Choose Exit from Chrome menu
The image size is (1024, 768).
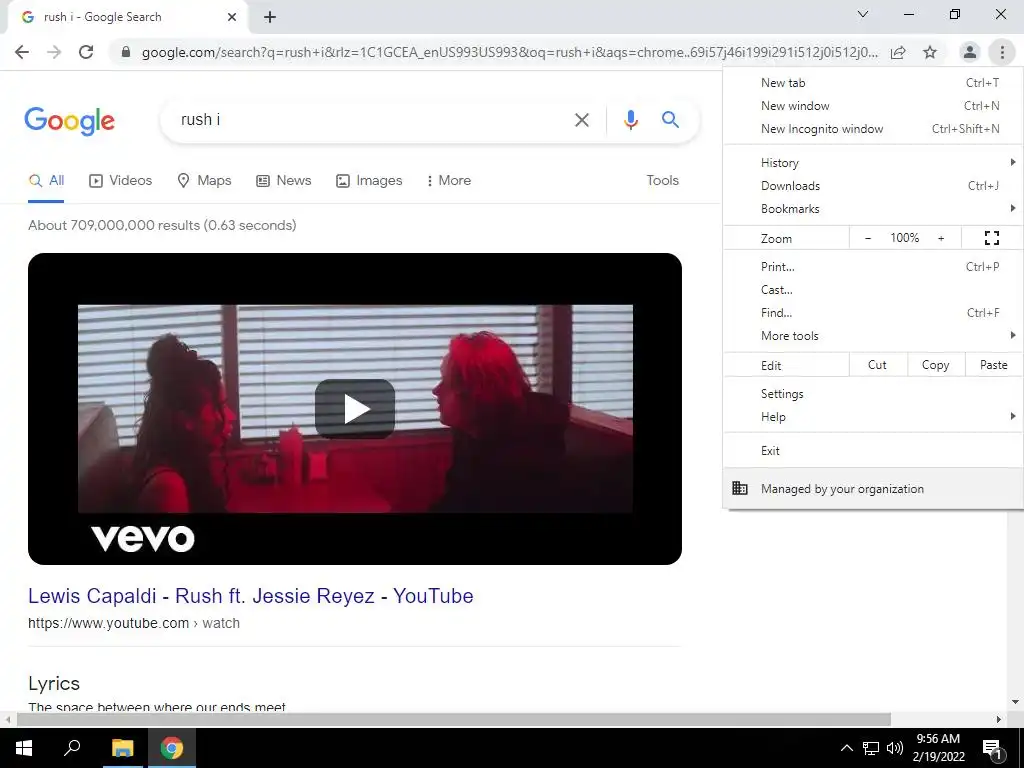[873, 451]
